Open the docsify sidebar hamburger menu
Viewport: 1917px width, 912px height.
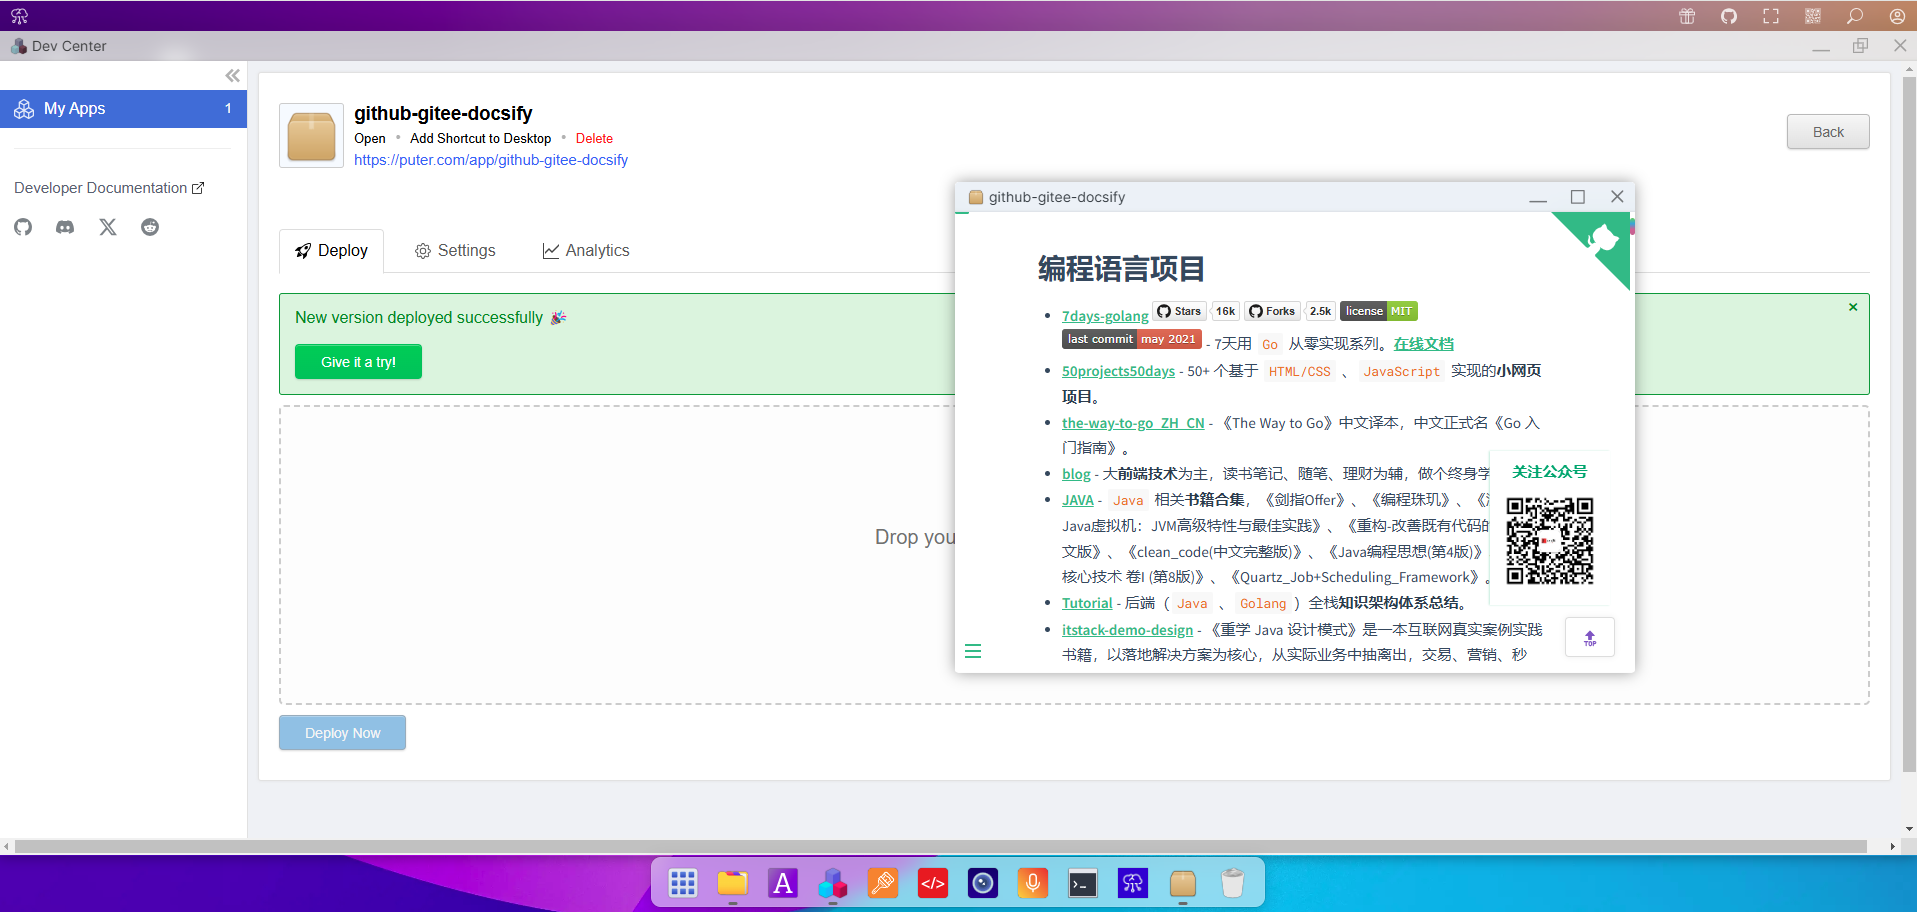973,651
